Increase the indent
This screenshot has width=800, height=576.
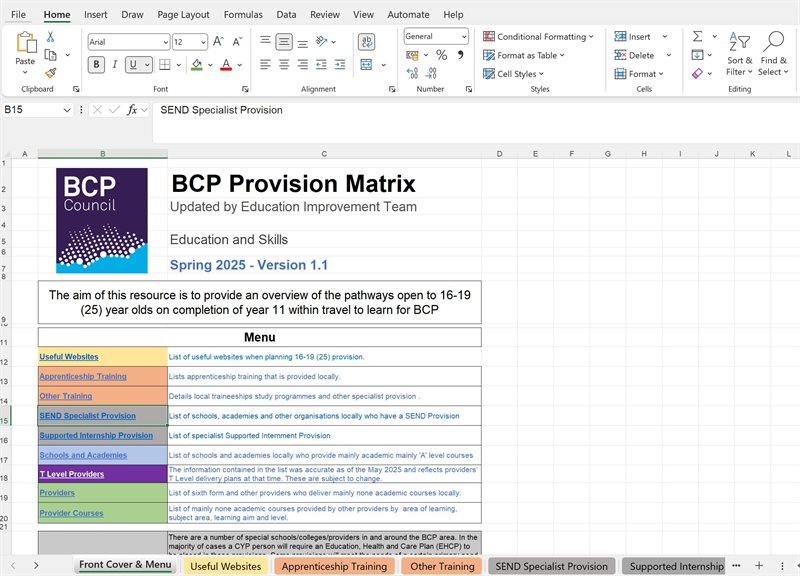340,64
